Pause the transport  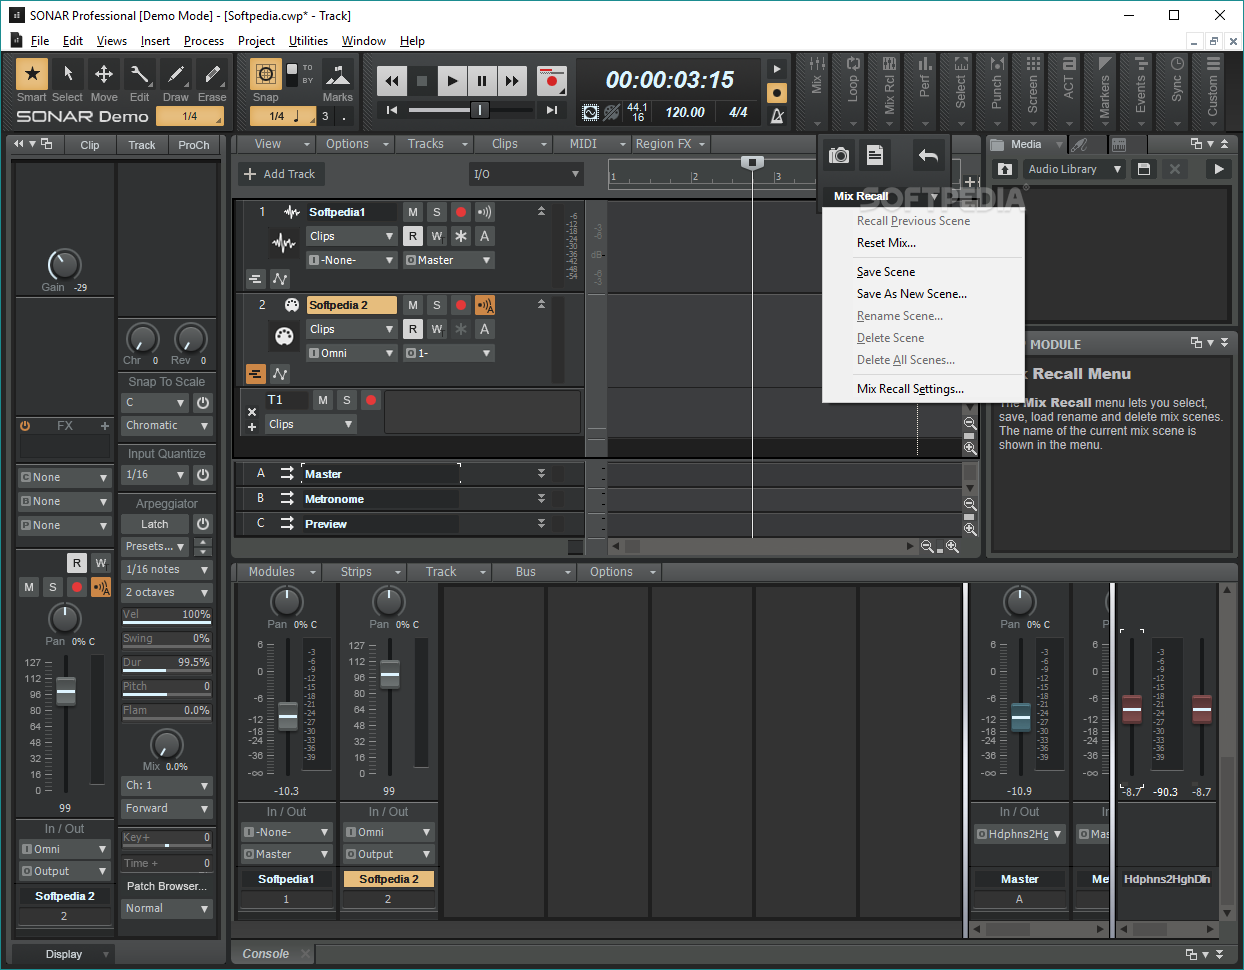coord(482,81)
